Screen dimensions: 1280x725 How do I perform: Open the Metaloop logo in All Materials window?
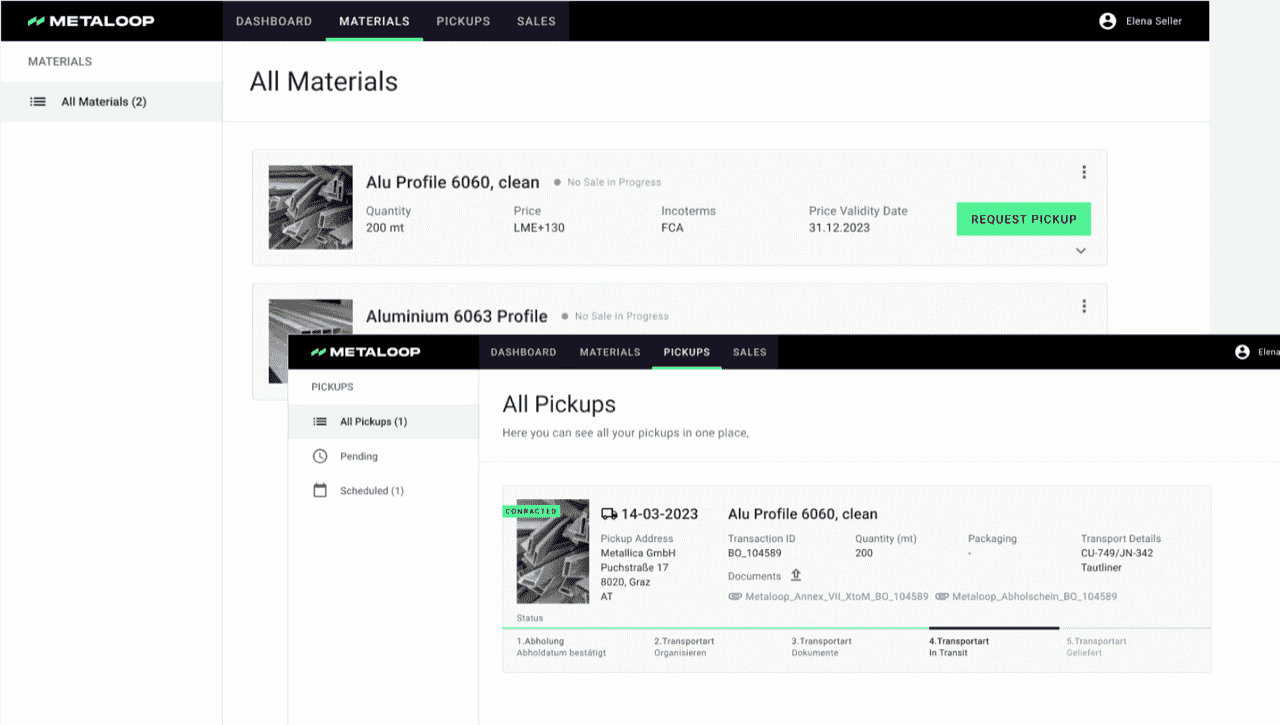tap(91, 20)
